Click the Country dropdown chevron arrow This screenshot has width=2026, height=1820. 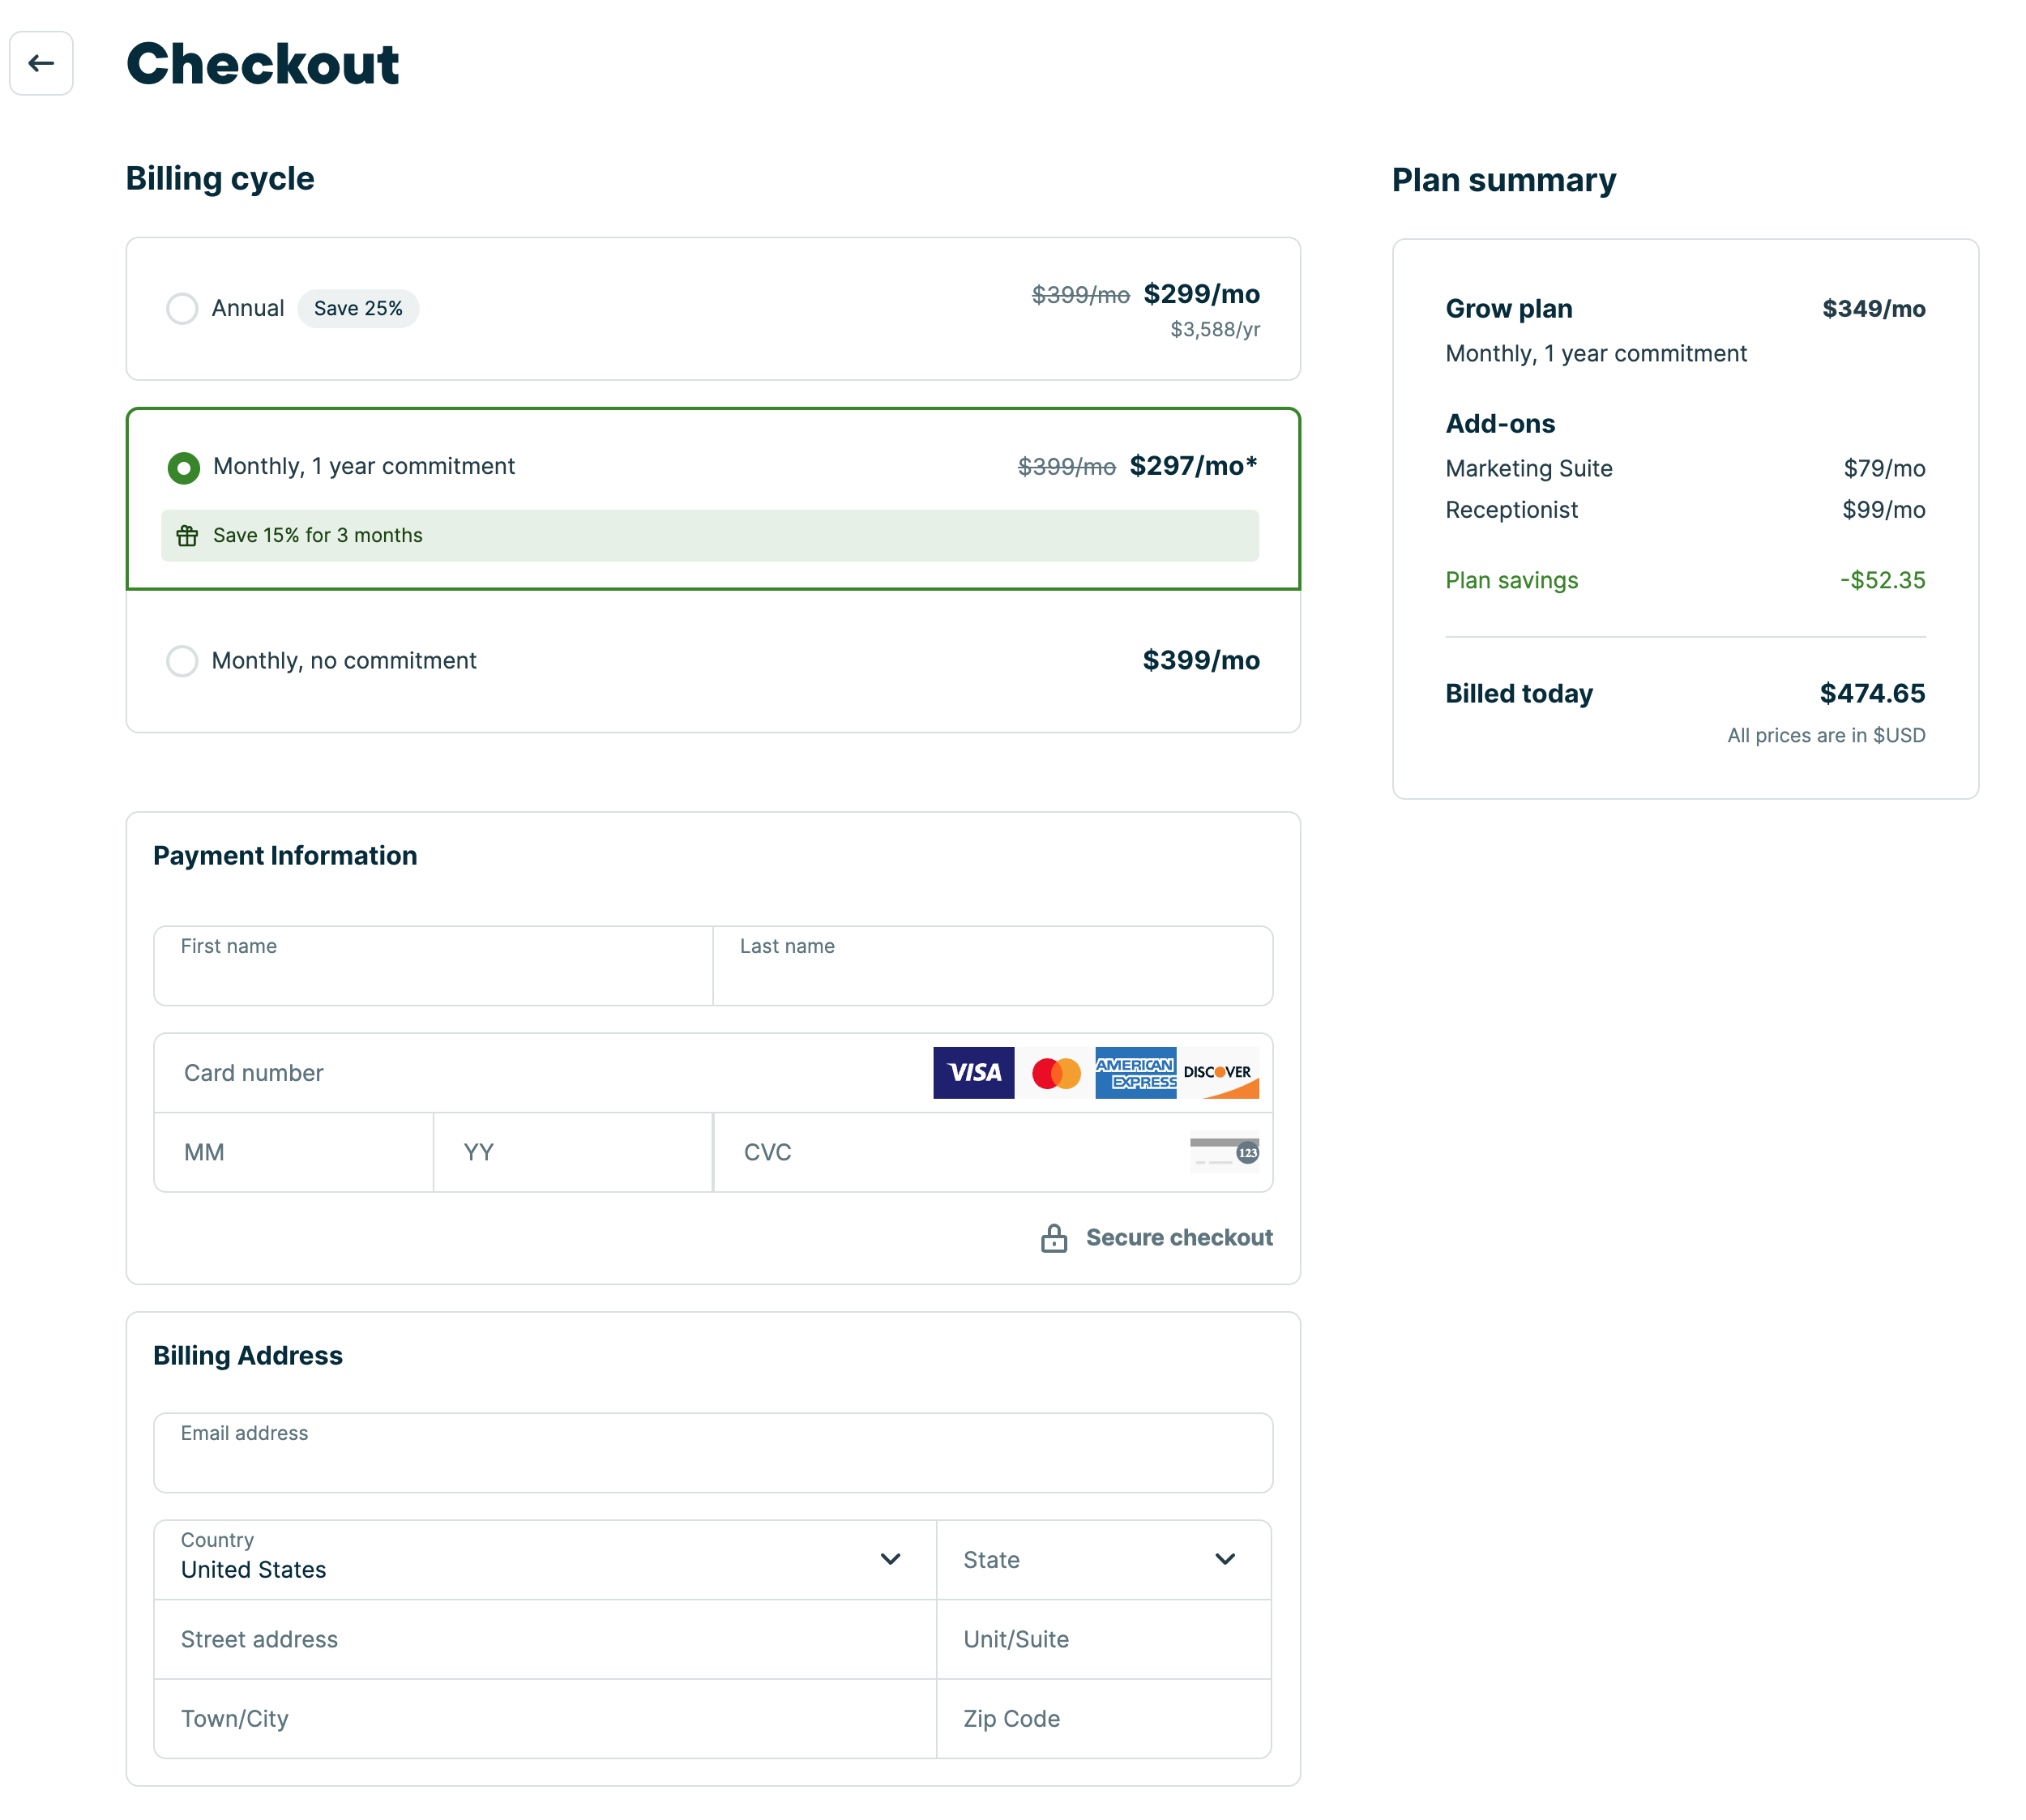[890, 1559]
